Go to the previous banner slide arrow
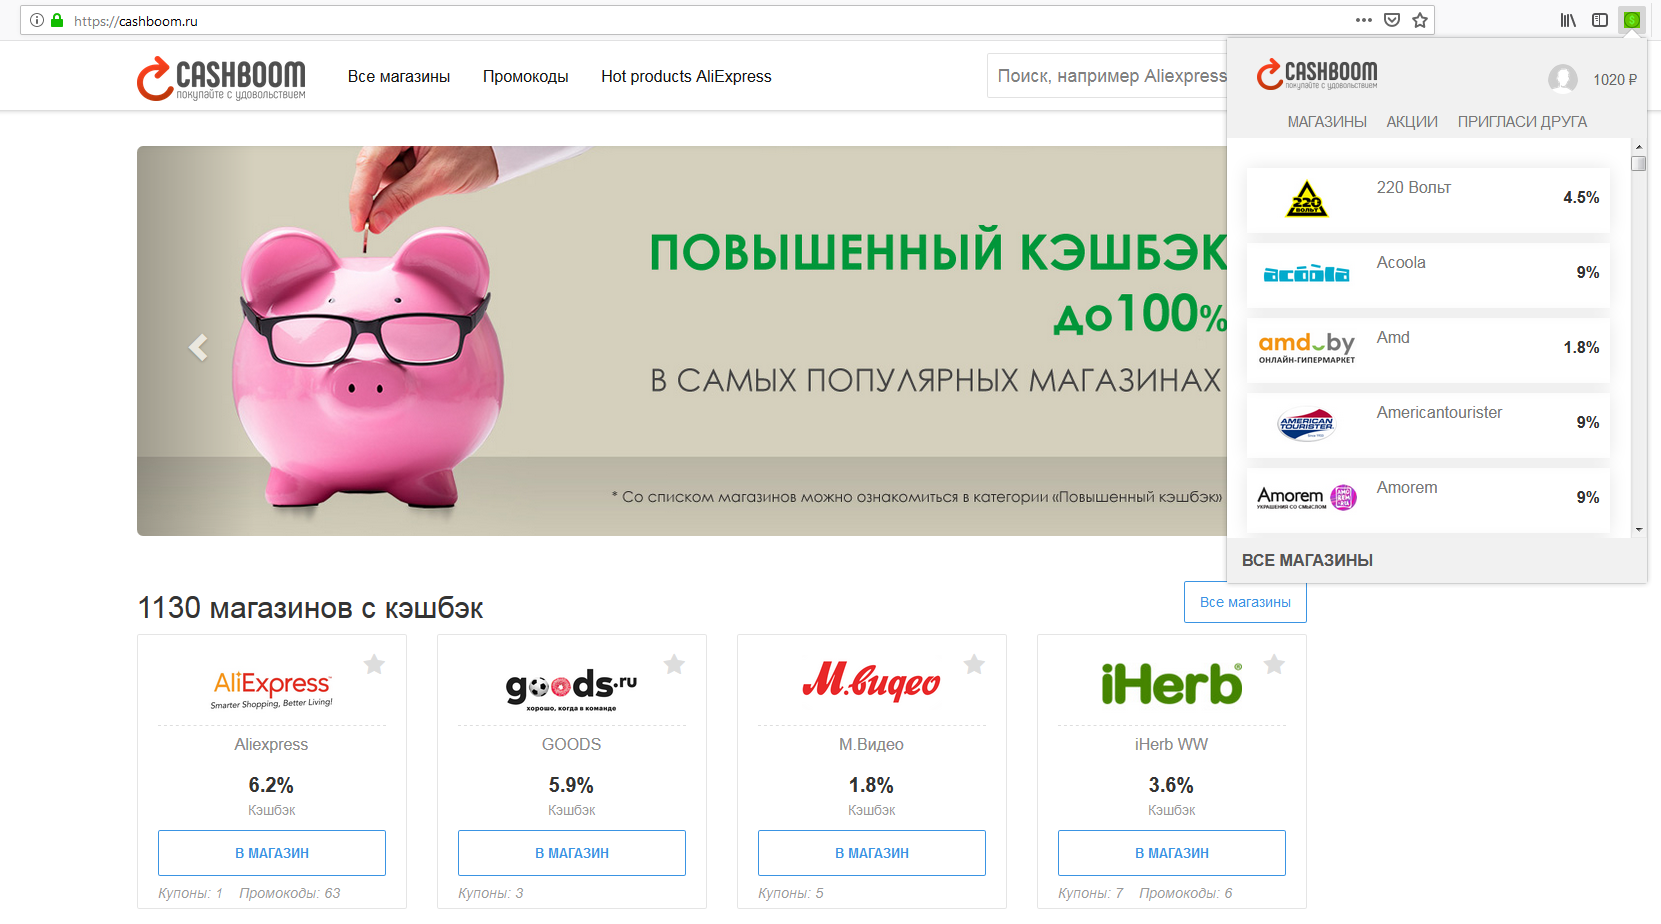 point(198,347)
